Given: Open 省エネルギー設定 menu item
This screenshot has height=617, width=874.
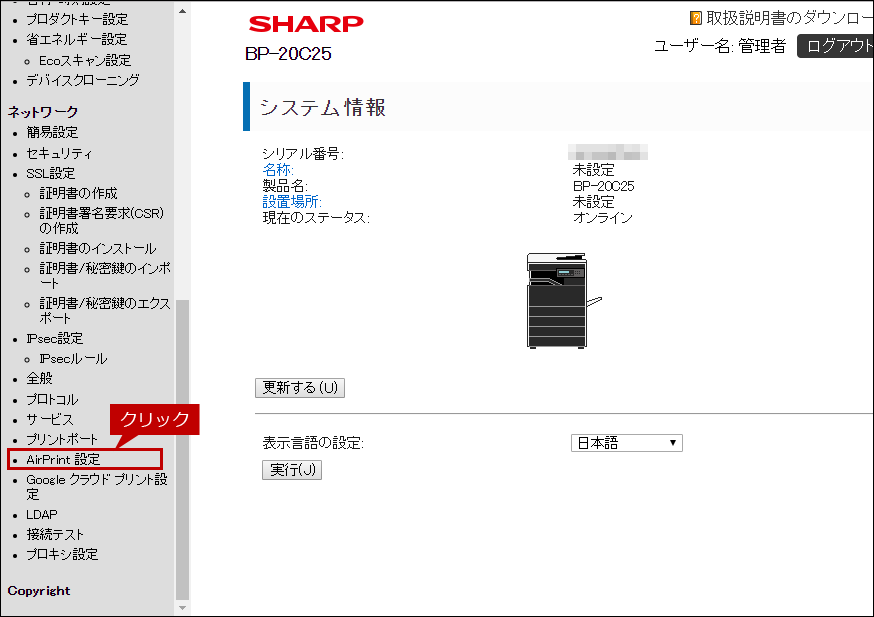Looking at the screenshot, I should point(77,40).
